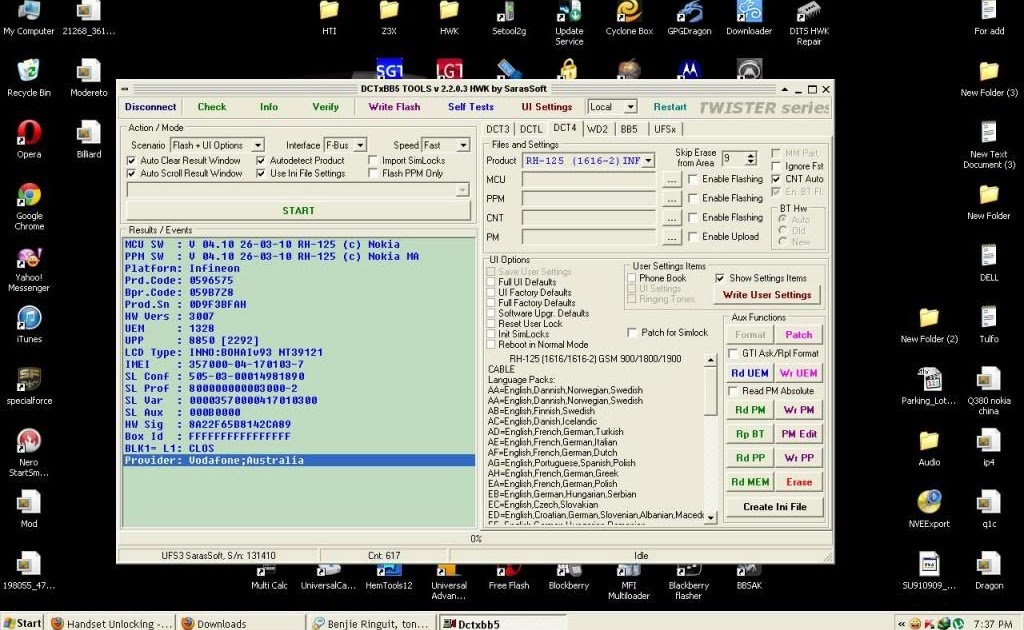Open the HWK folder icon

coord(449,17)
